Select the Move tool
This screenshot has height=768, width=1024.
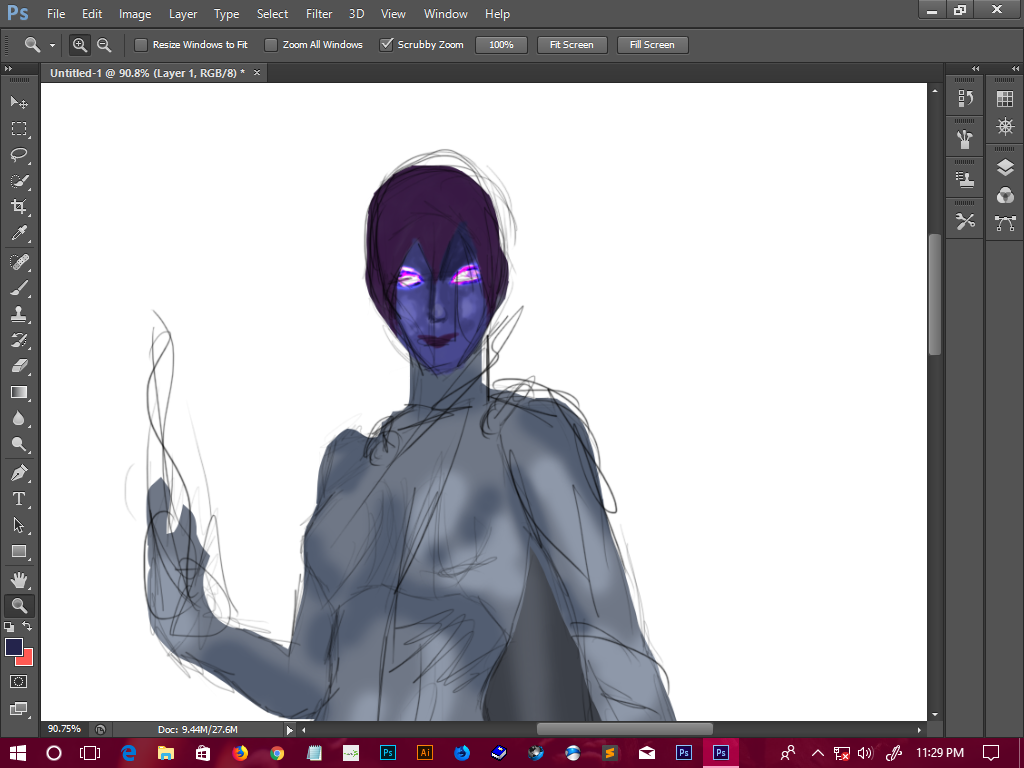[19, 102]
